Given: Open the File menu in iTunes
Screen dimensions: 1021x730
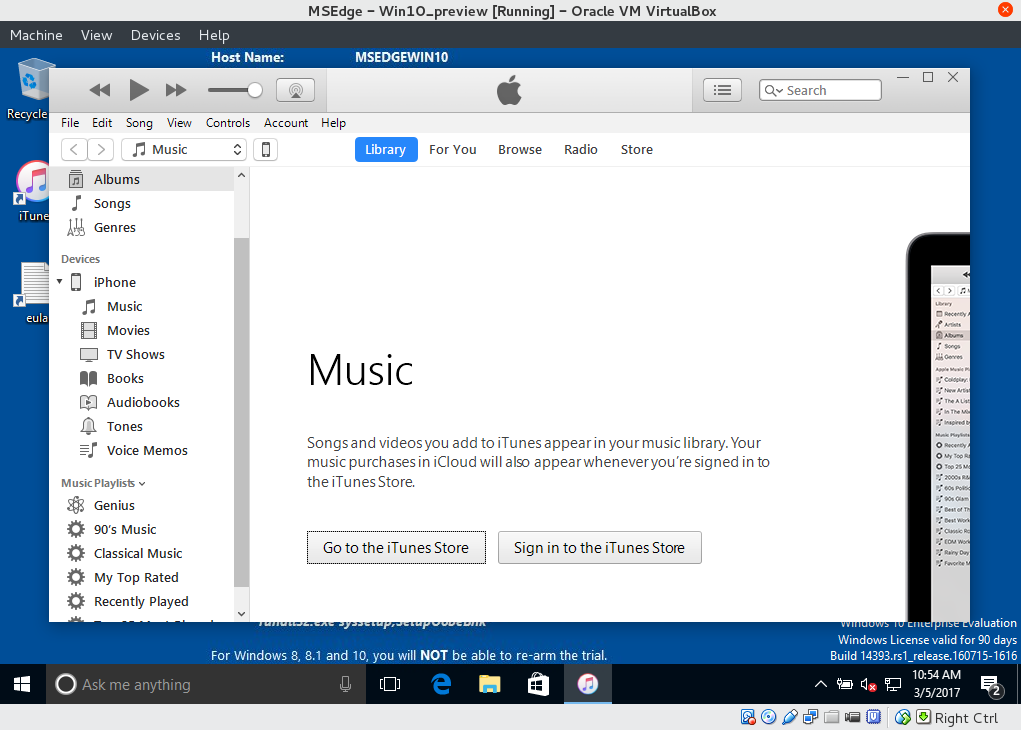Looking at the screenshot, I should tap(70, 123).
